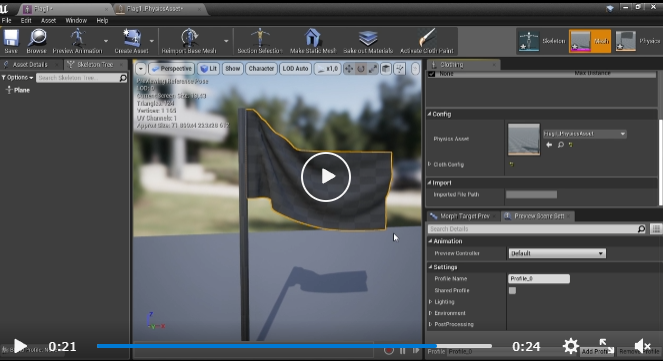Screen dimensions: 663x361
Task: Collapse the Import section
Action: click(429, 183)
